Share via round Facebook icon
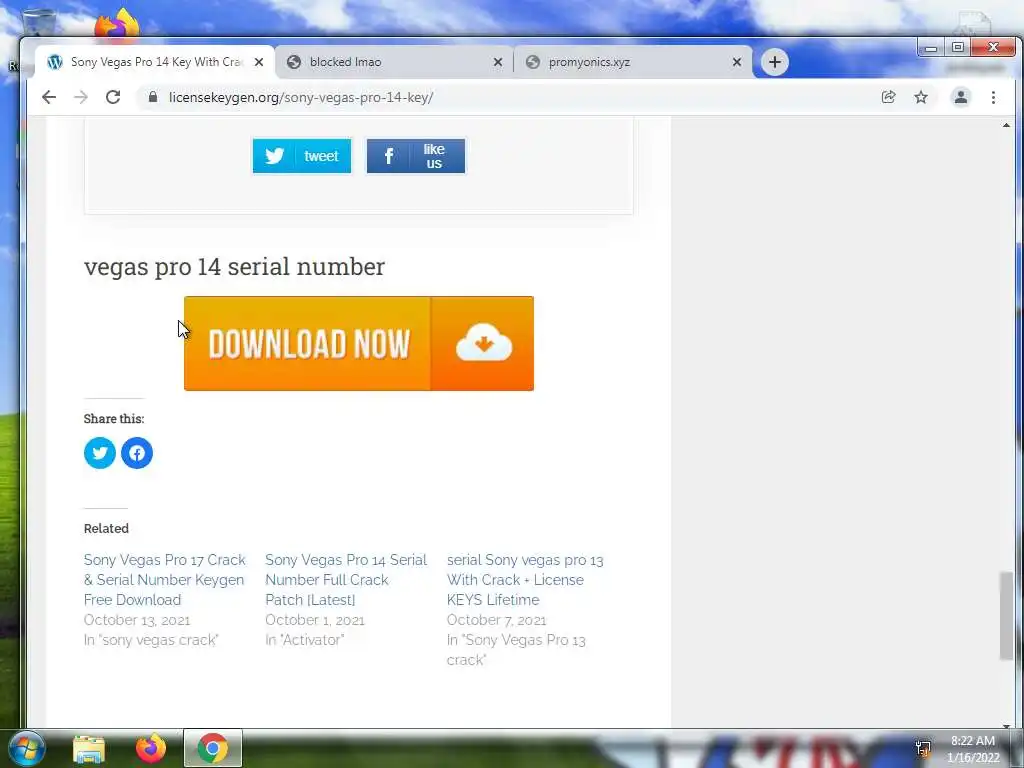This screenshot has width=1024, height=768. pyautogui.click(x=136, y=453)
